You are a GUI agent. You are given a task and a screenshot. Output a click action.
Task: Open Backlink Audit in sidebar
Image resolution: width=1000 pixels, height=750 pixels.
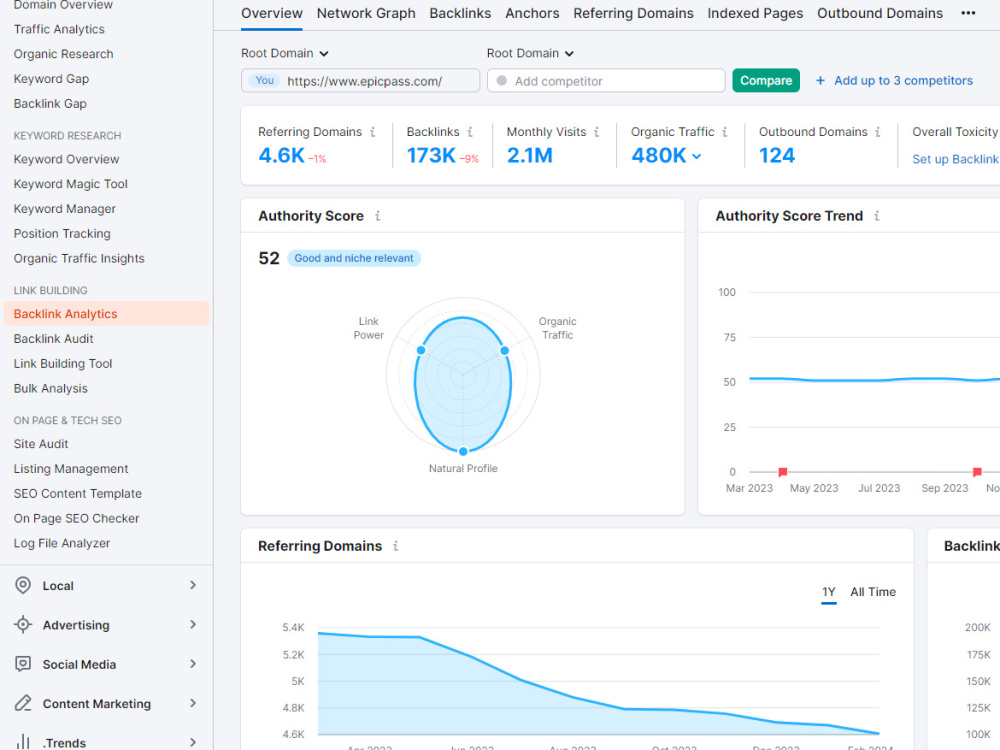(x=54, y=339)
